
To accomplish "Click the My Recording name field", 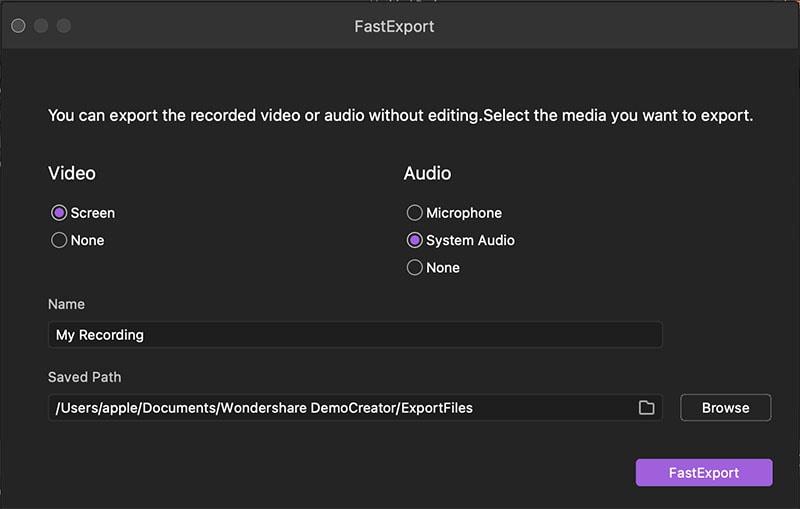I will [x=354, y=335].
